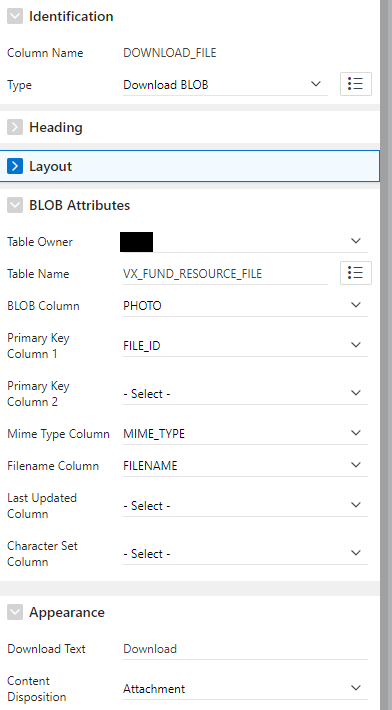Image resolution: width=392 pixels, height=710 pixels.
Task: Open the list-of-values button beside Type
Action: click(x=356, y=84)
